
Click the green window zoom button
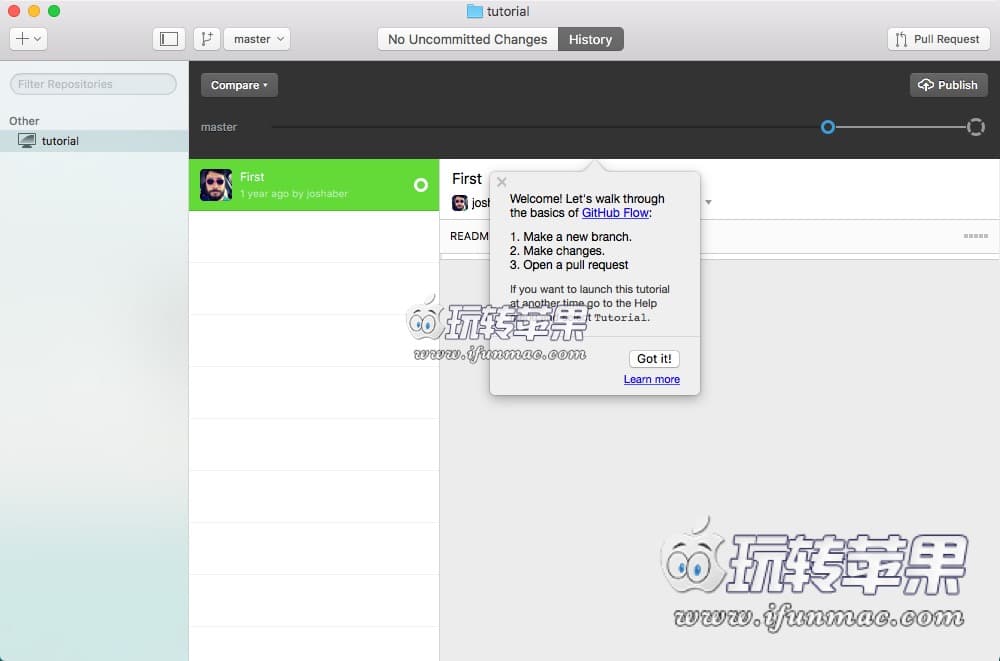tap(54, 11)
